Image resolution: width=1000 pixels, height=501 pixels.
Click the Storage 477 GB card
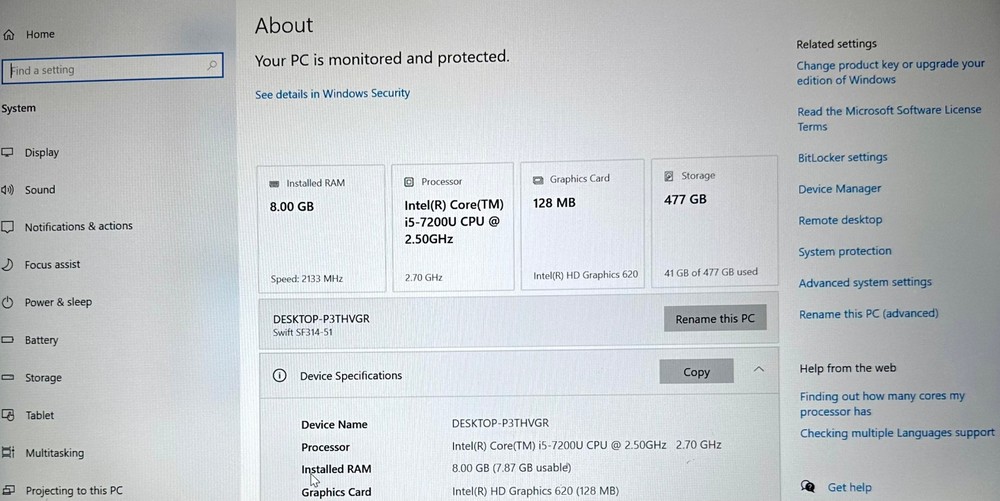click(714, 222)
